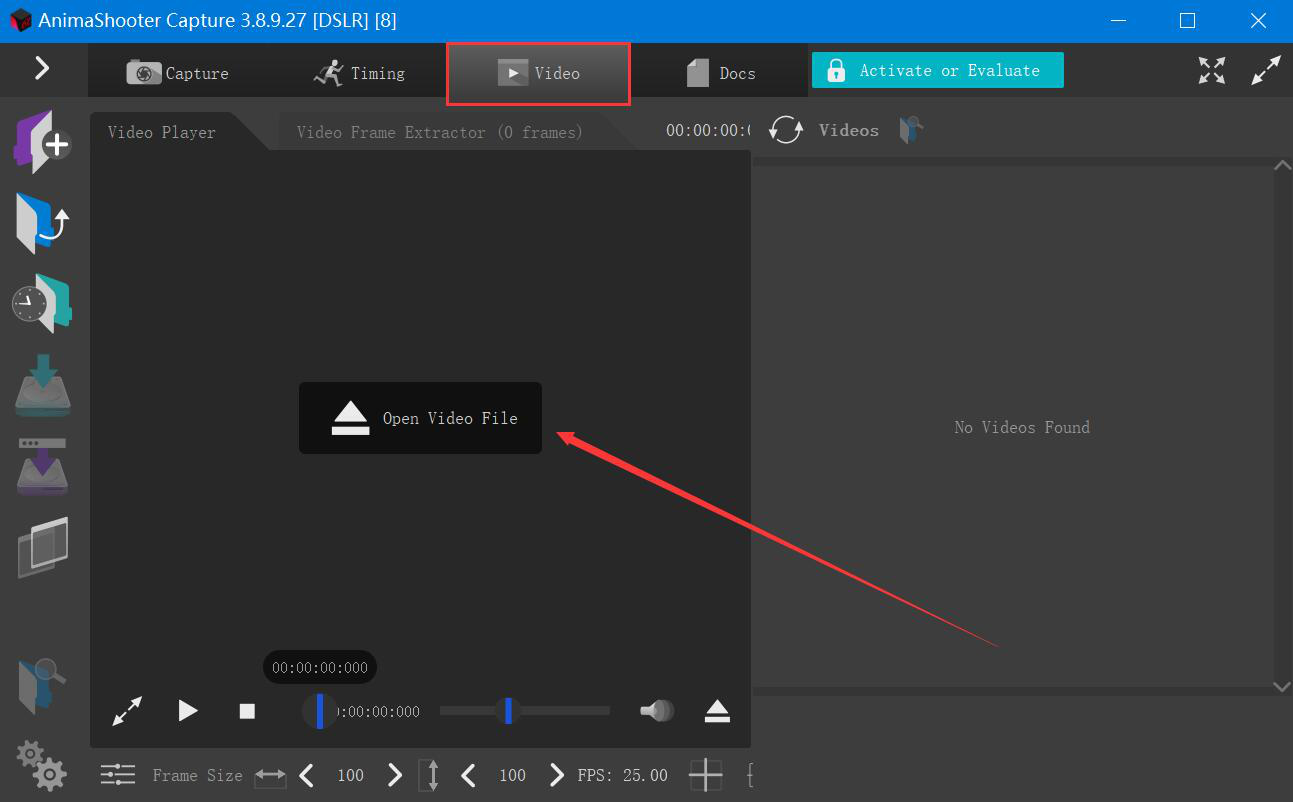This screenshot has height=802, width=1293.
Task: Click the frame width value 100
Action: [350, 775]
